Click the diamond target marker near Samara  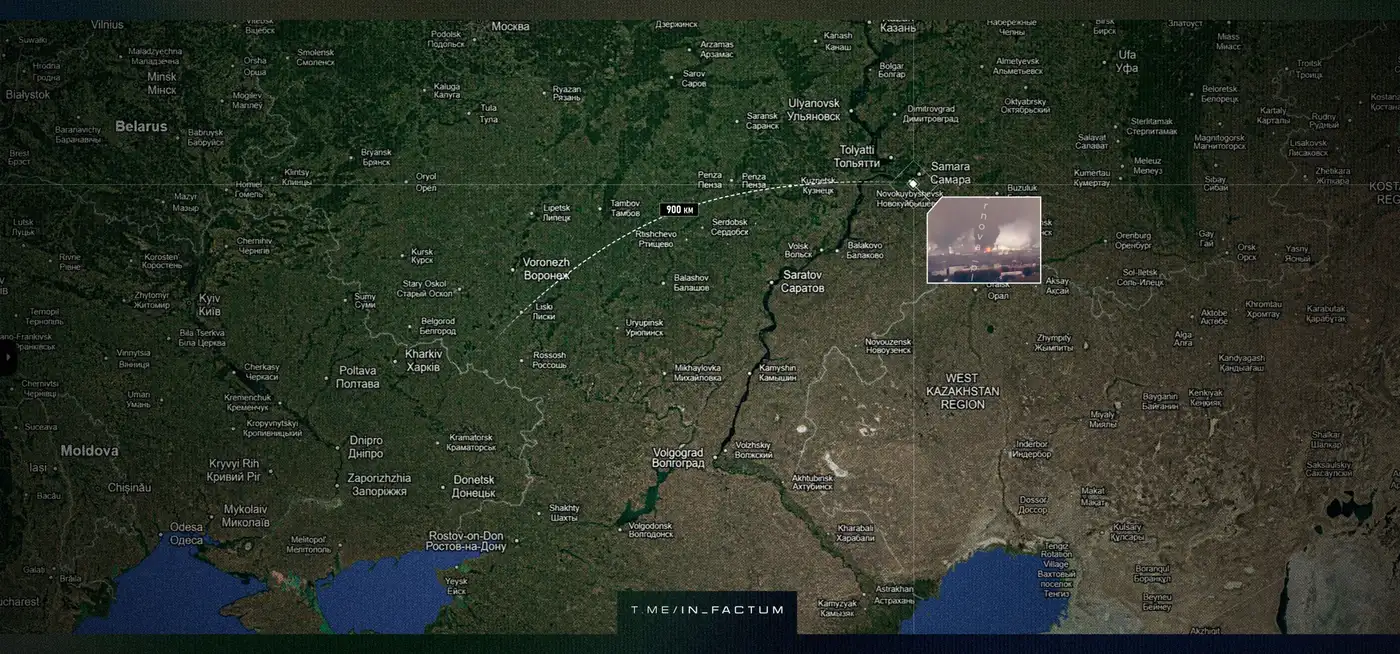pos(913,183)
